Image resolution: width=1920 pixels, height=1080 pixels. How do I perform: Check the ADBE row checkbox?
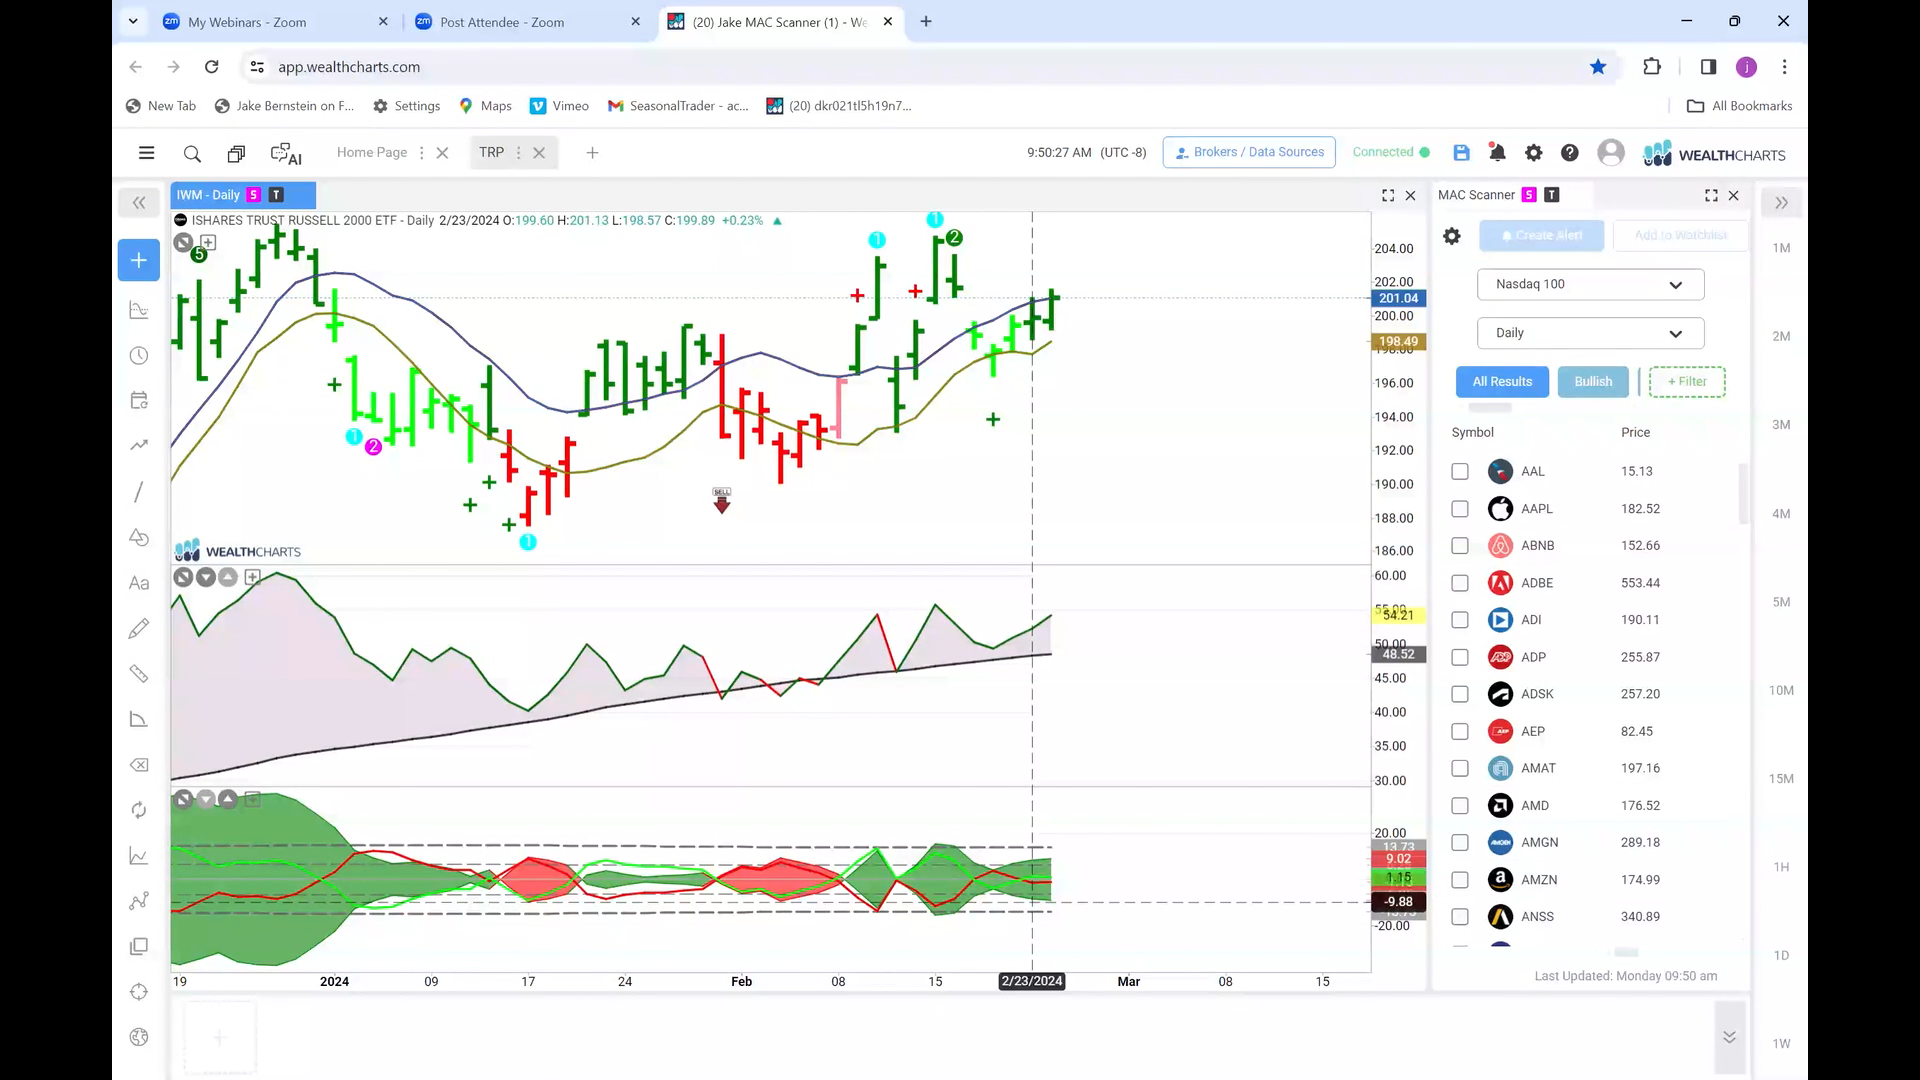pyautogui.click(x=1460, y=583)
